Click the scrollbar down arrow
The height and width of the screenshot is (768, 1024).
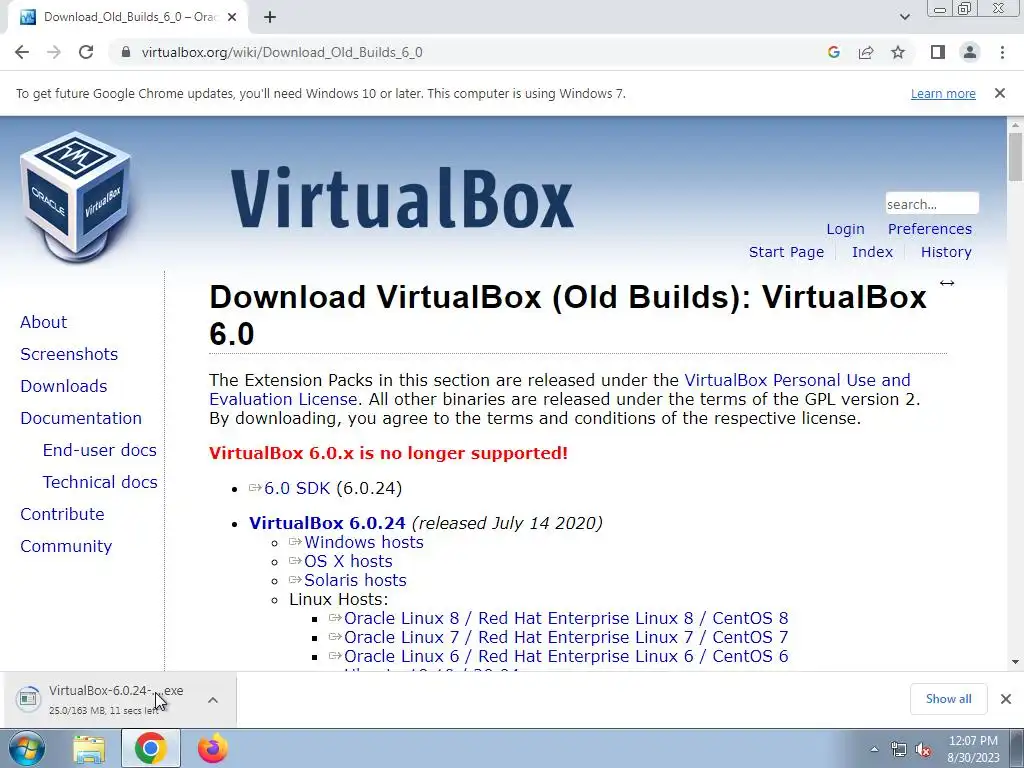tap(1015, 662)
